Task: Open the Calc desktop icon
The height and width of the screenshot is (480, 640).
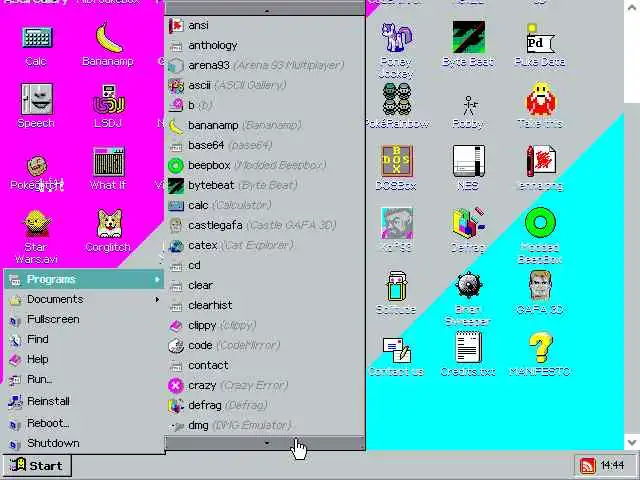Action: click(x=36, y=45)
